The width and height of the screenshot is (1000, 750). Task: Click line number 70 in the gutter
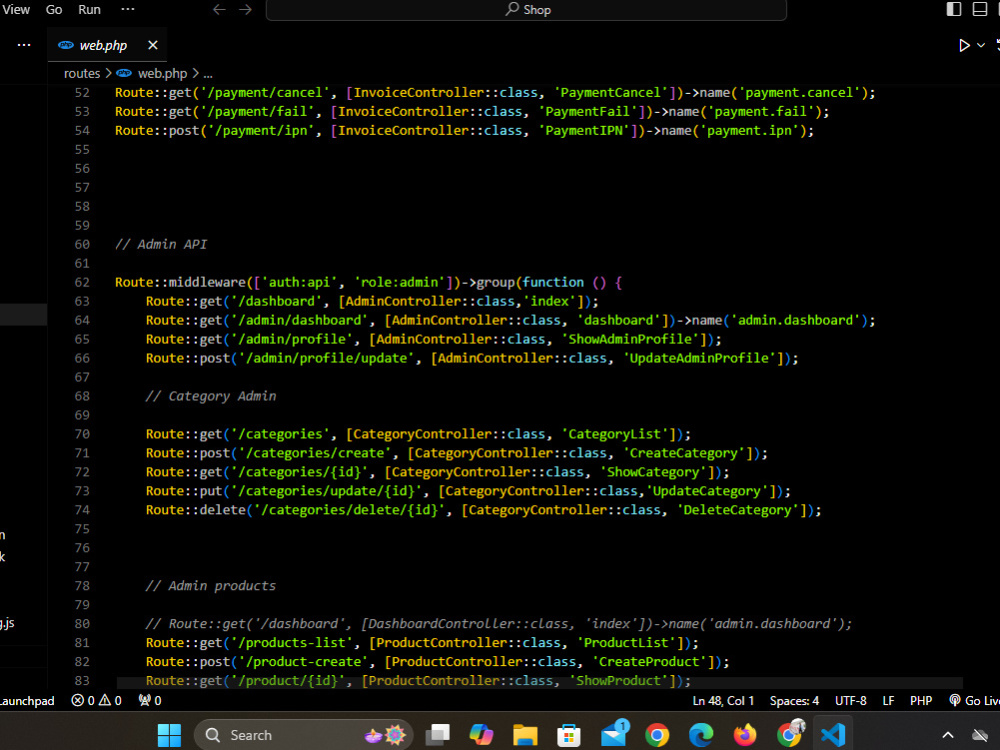(x=82, y=434)
